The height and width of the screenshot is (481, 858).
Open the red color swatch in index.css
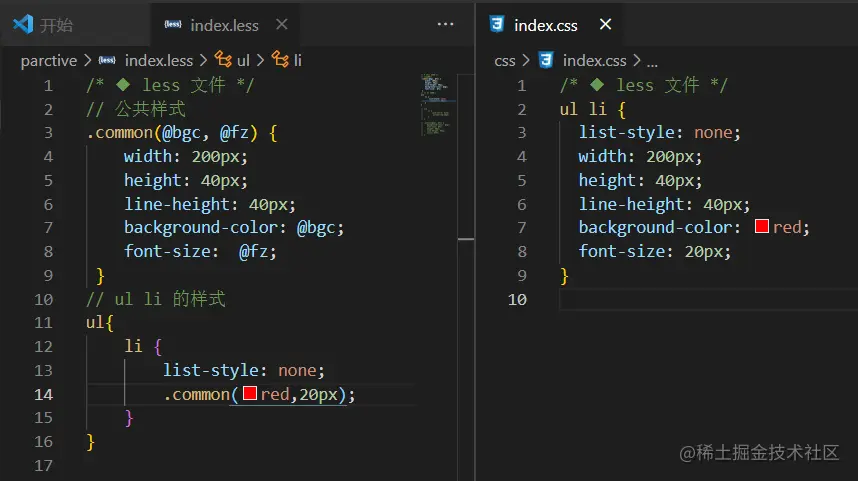pyautogui.click(x=762, y=226)
